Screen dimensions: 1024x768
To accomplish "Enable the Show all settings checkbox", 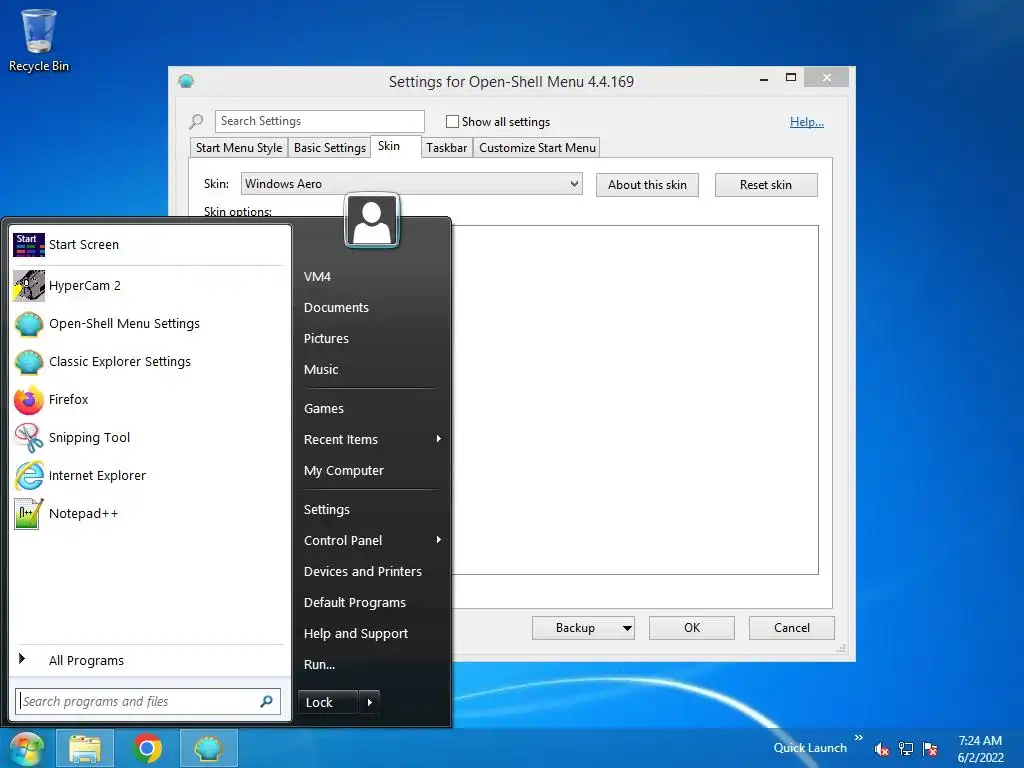I will point(452,121).
